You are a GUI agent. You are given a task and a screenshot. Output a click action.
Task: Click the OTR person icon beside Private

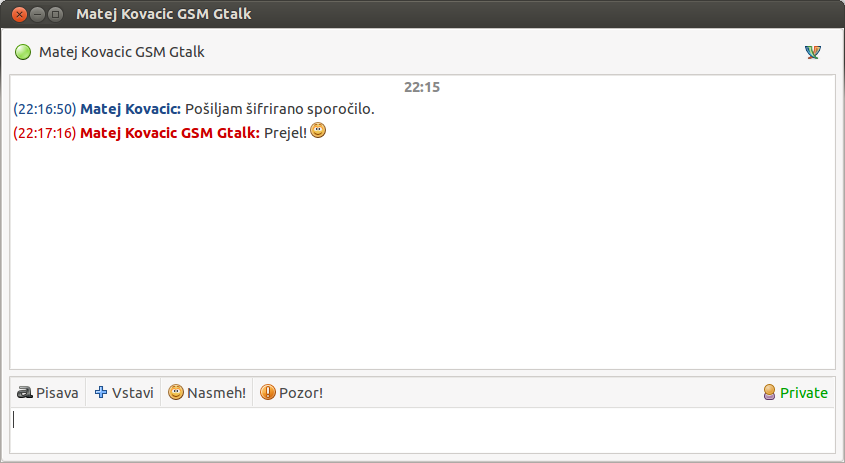tap(770, 392)
